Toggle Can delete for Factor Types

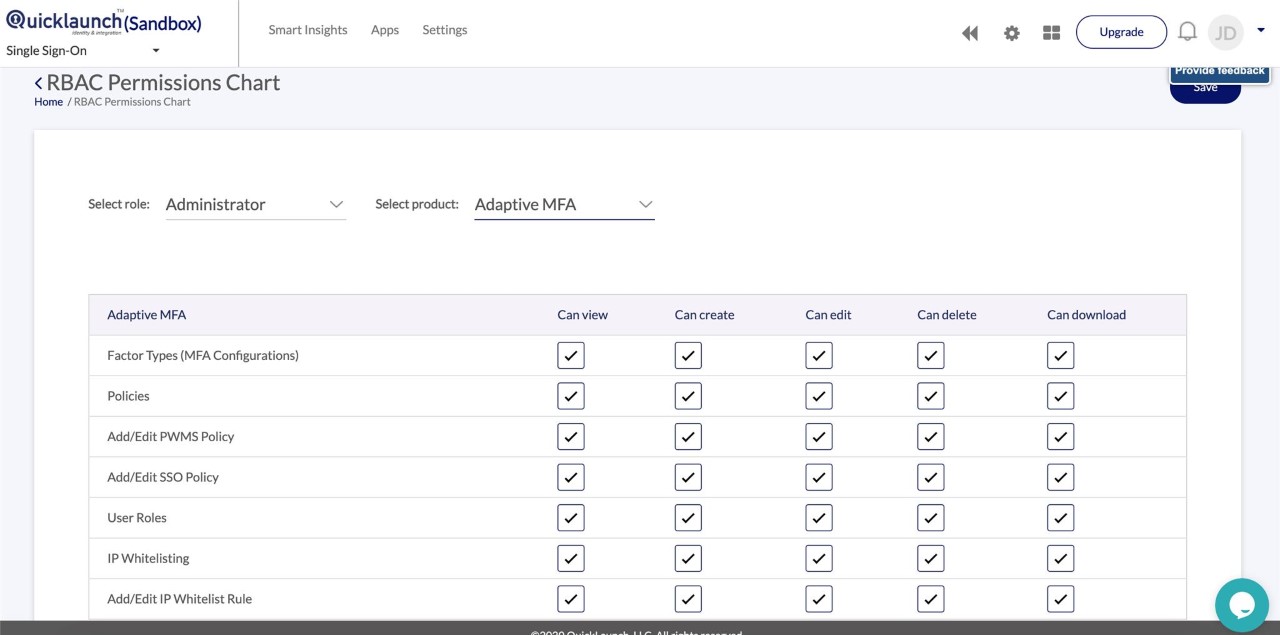[x=931, y=355]
